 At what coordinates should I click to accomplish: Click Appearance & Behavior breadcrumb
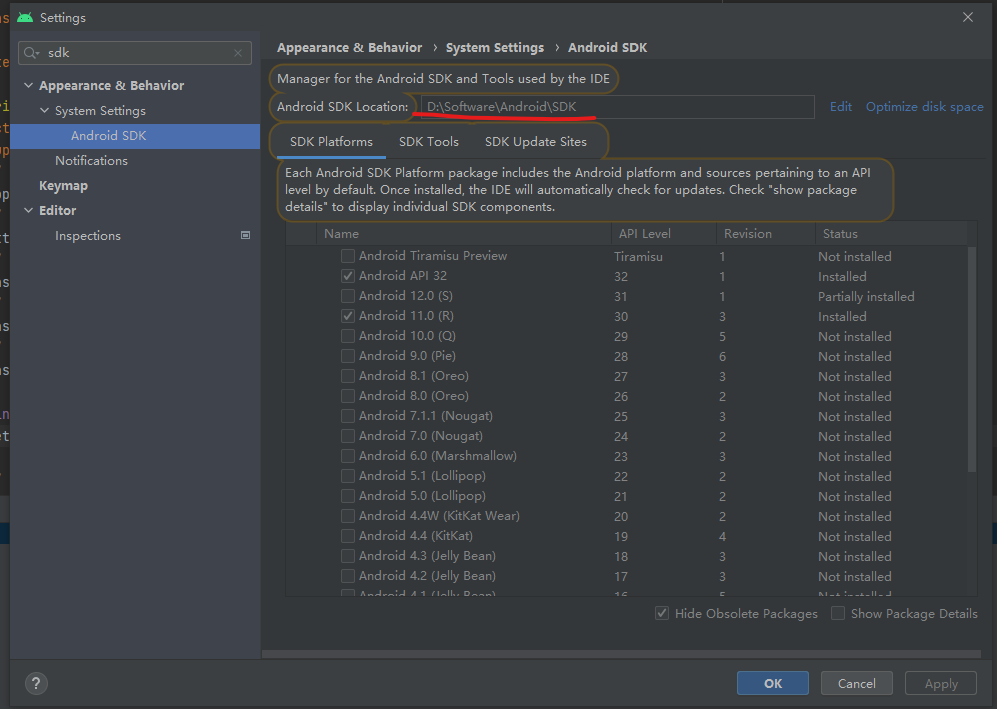349,48
